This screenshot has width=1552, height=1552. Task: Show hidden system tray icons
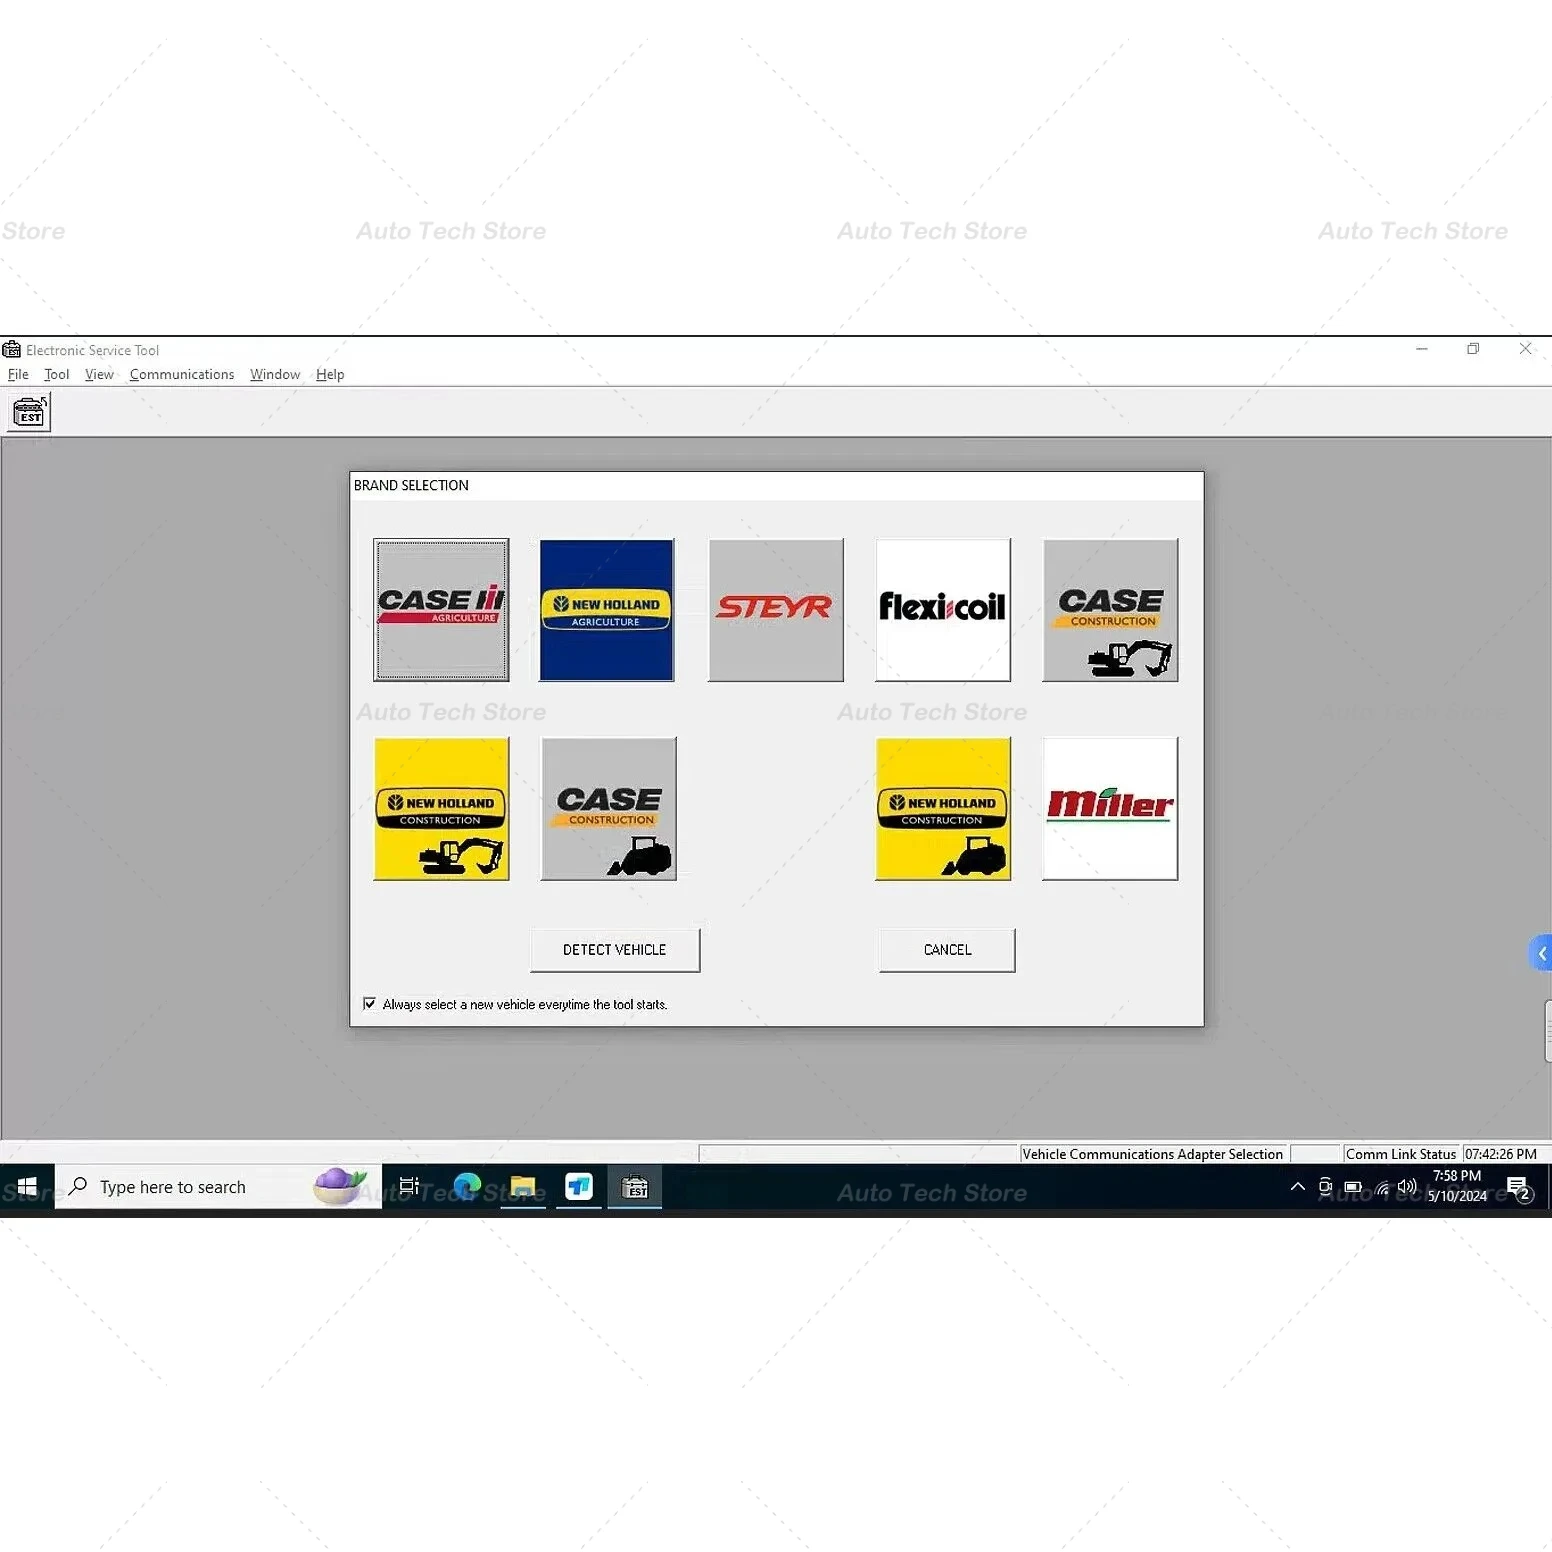pyautogui.click(x=1298, y=1187)
